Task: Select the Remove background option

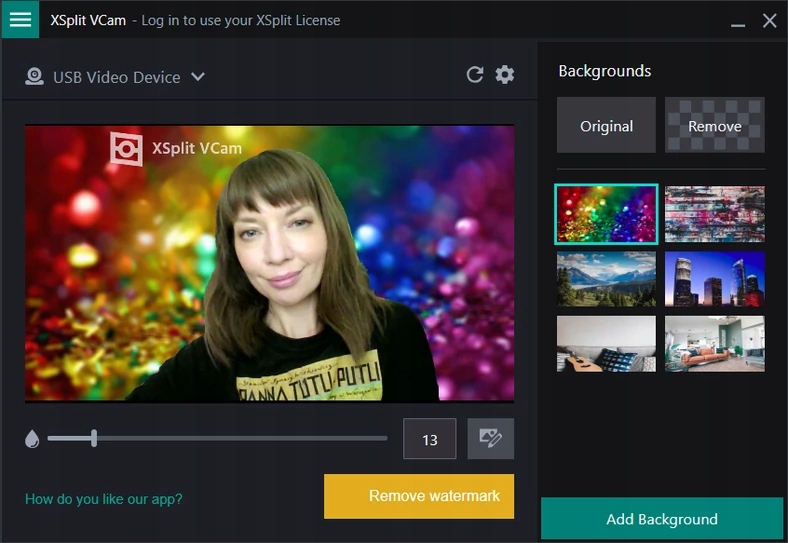Action: click(715, 125)
